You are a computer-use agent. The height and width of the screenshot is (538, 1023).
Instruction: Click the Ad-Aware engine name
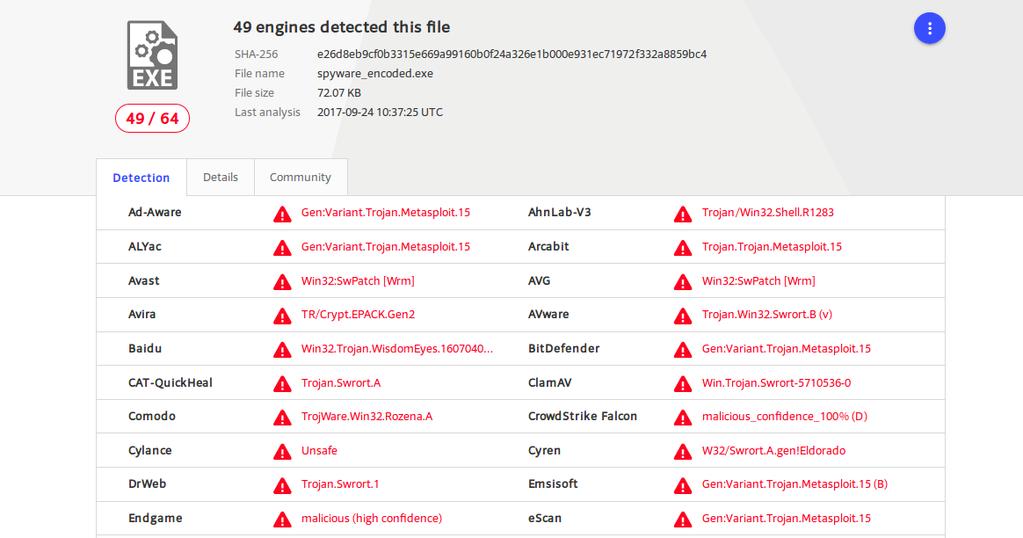click(155, 212)
